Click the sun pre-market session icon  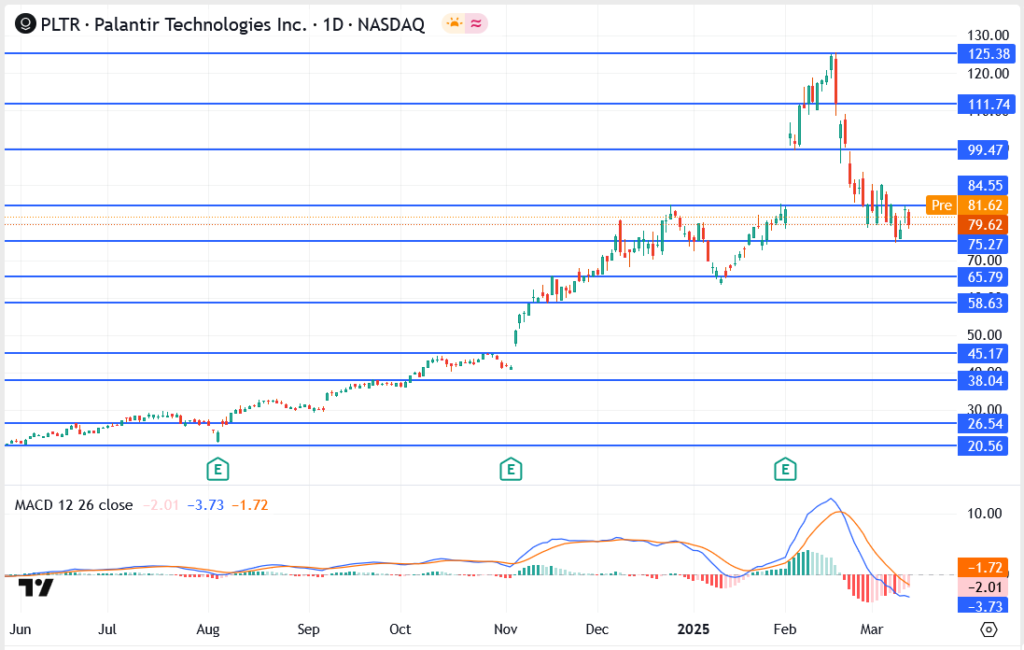point(455,24)
